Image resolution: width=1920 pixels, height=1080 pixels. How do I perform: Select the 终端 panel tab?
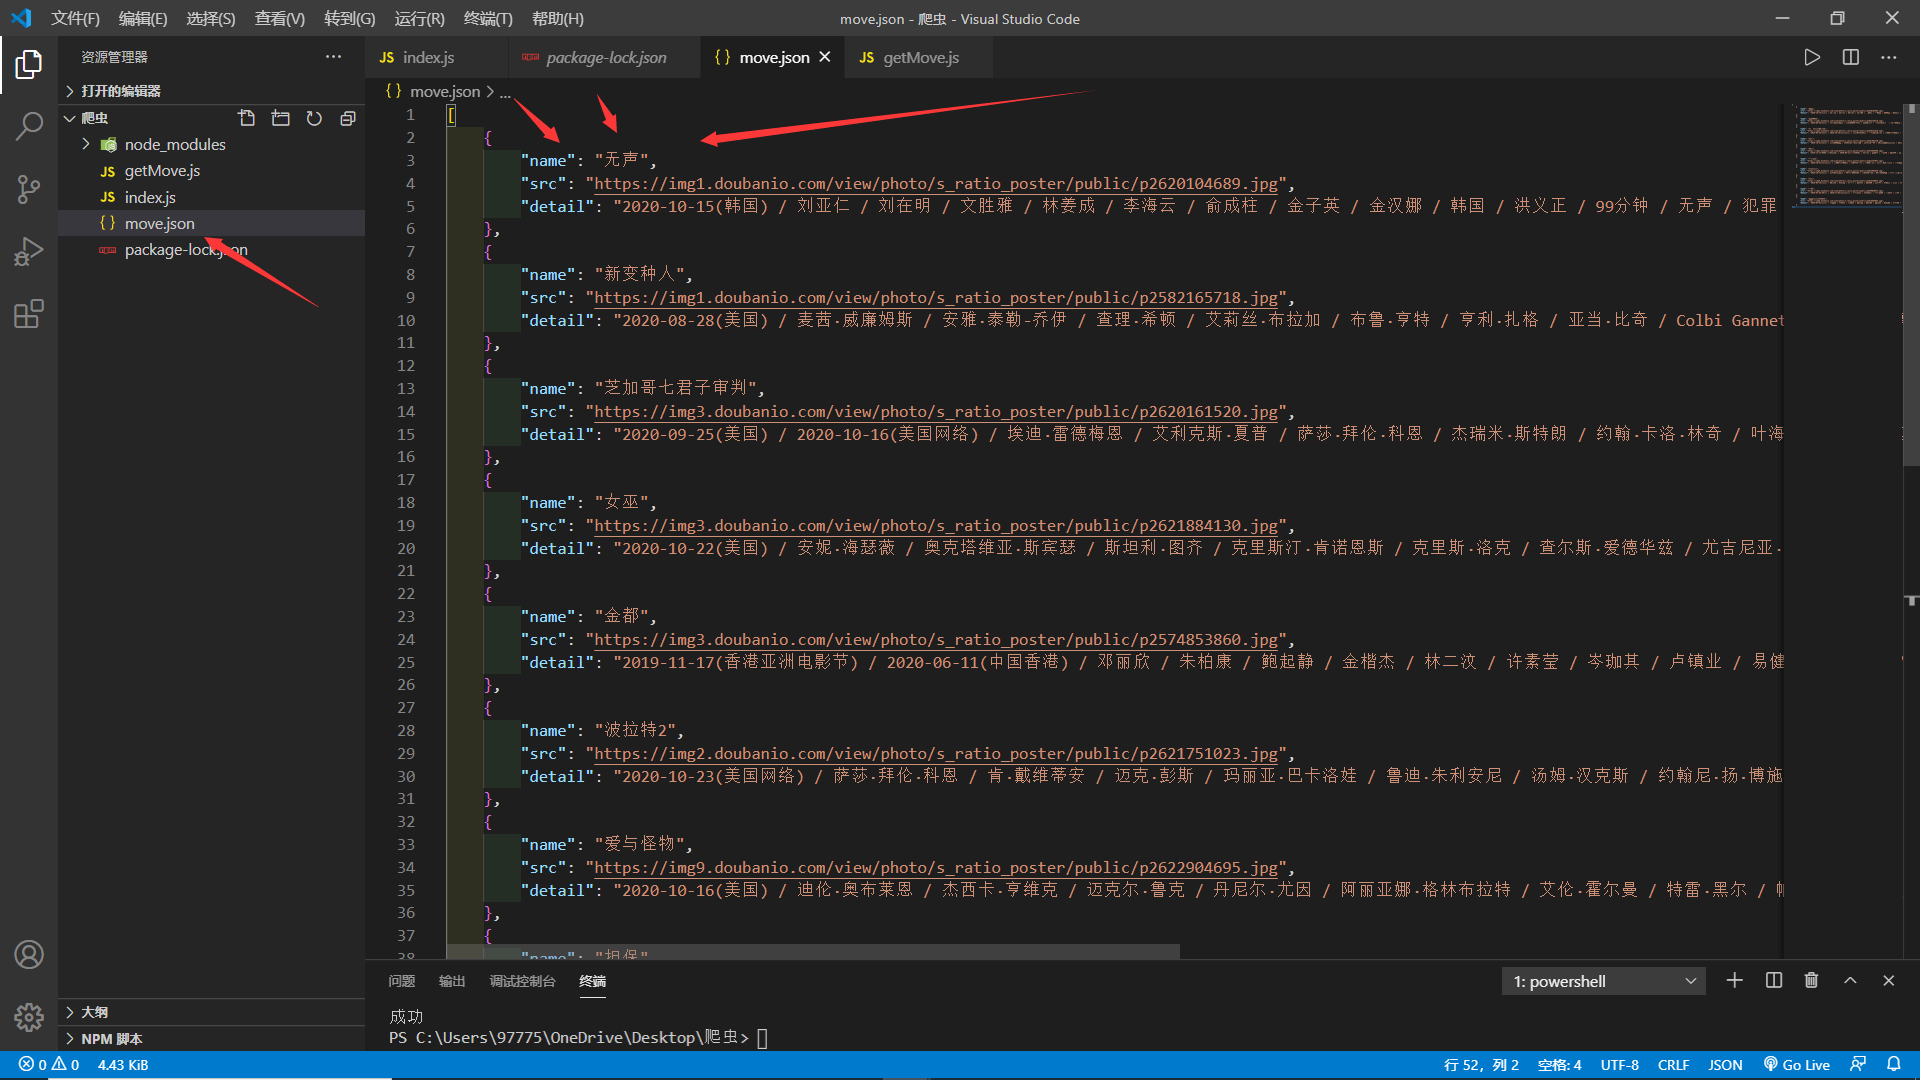coord(592,981)
